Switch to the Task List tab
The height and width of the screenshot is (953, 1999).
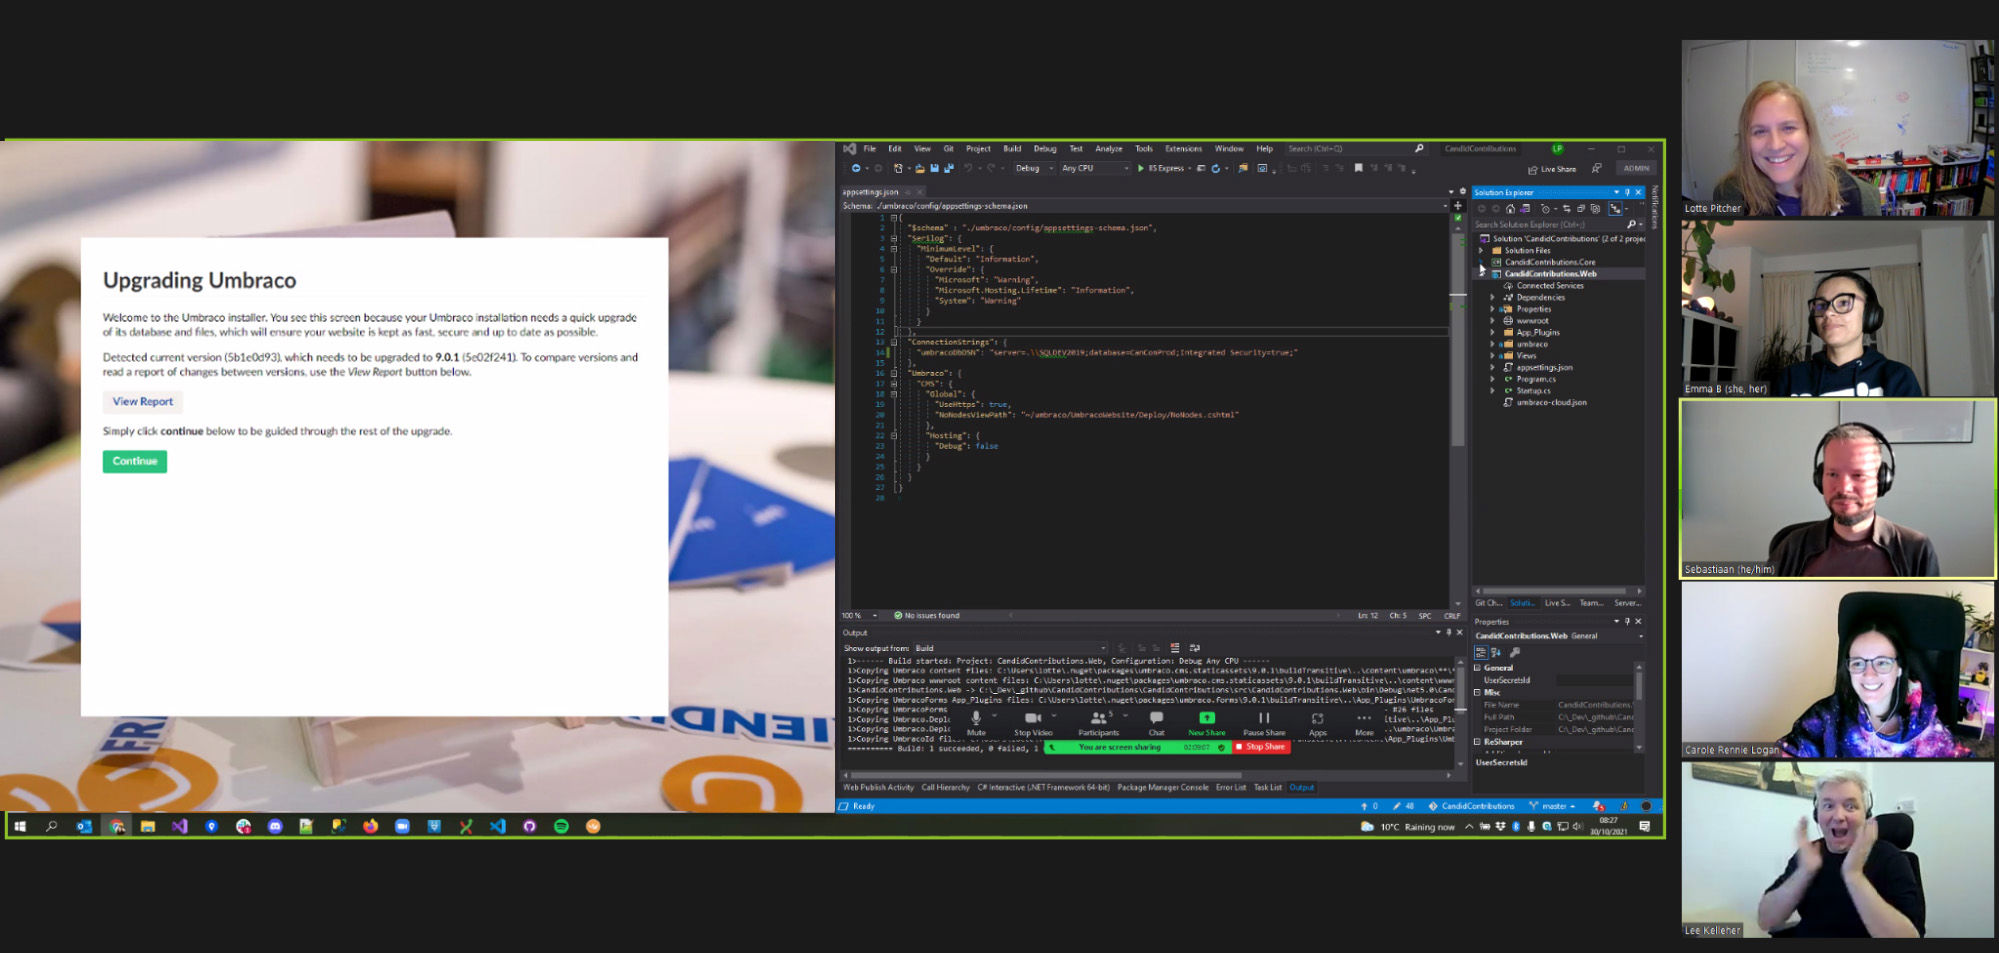1268,788
